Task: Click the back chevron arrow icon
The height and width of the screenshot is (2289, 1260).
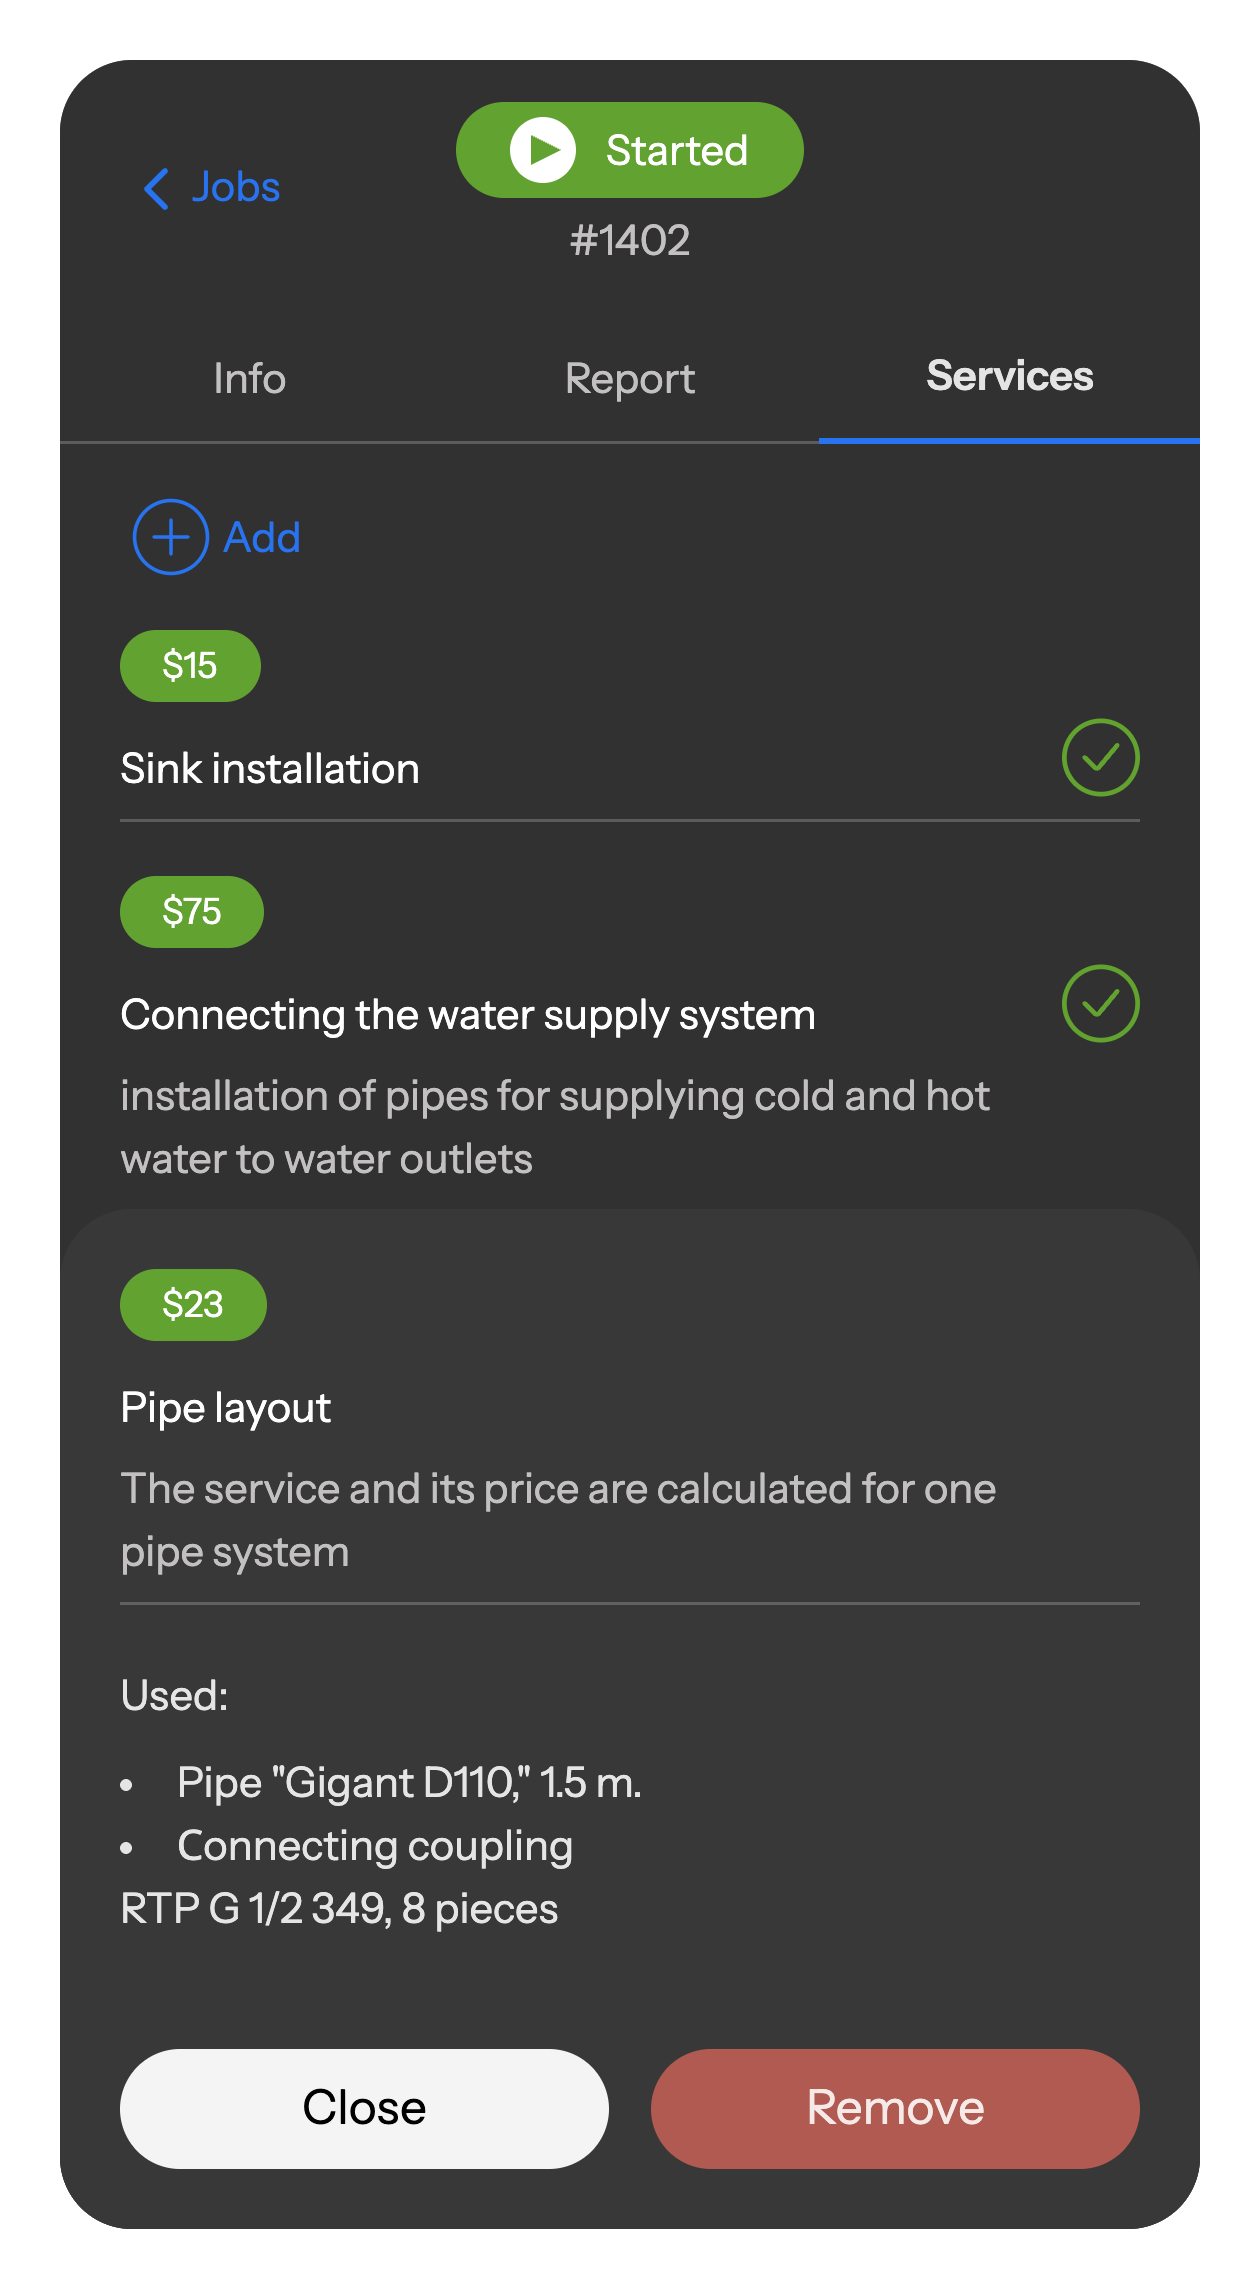Action: [157, 188]
